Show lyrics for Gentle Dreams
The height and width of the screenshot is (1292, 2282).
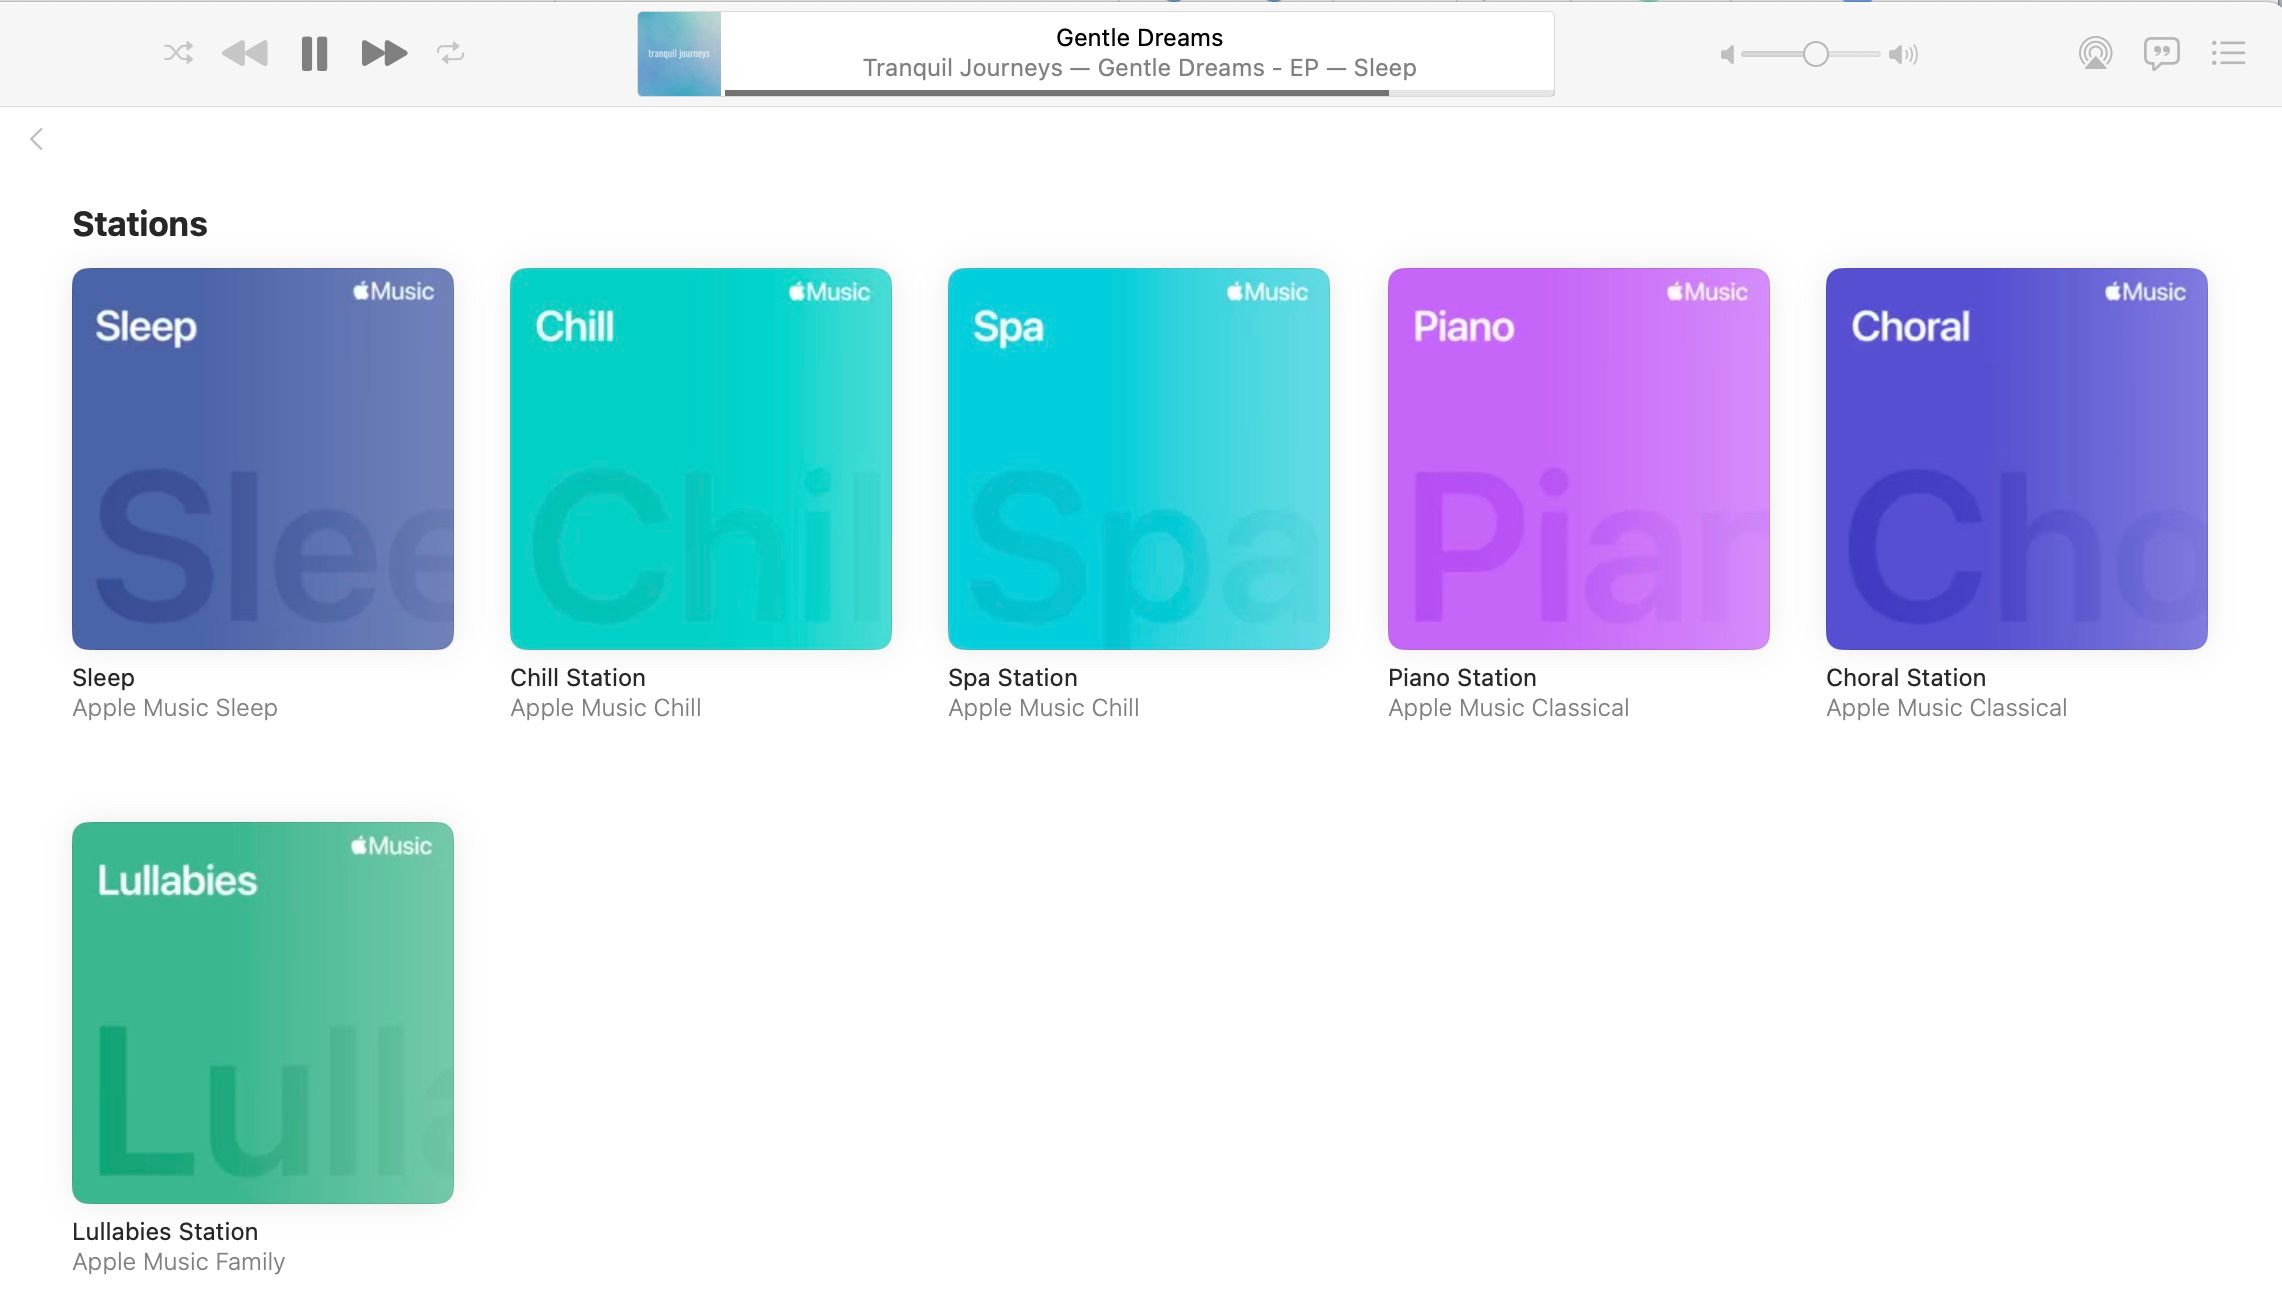[x=2162, y=54]
